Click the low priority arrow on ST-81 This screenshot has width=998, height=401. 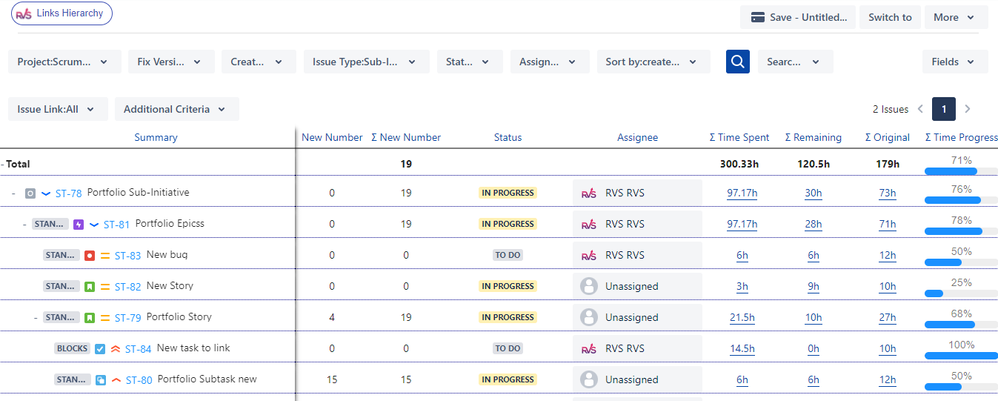pyautogui.click(x=94, y=224)
